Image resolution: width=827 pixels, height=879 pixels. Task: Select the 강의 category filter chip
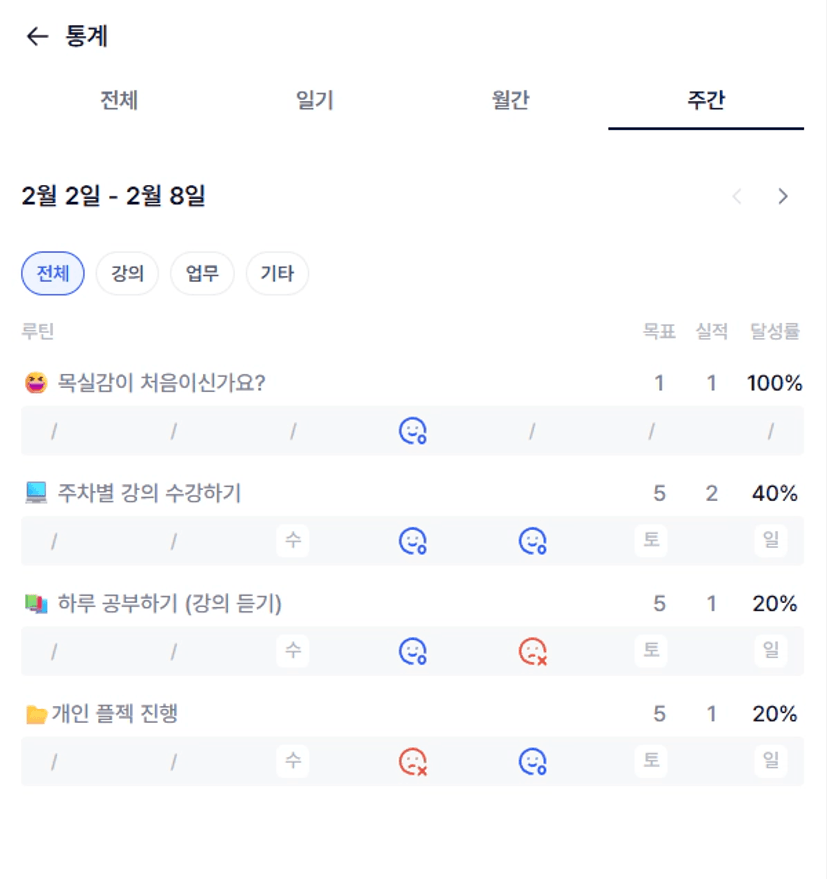(127, 273)
